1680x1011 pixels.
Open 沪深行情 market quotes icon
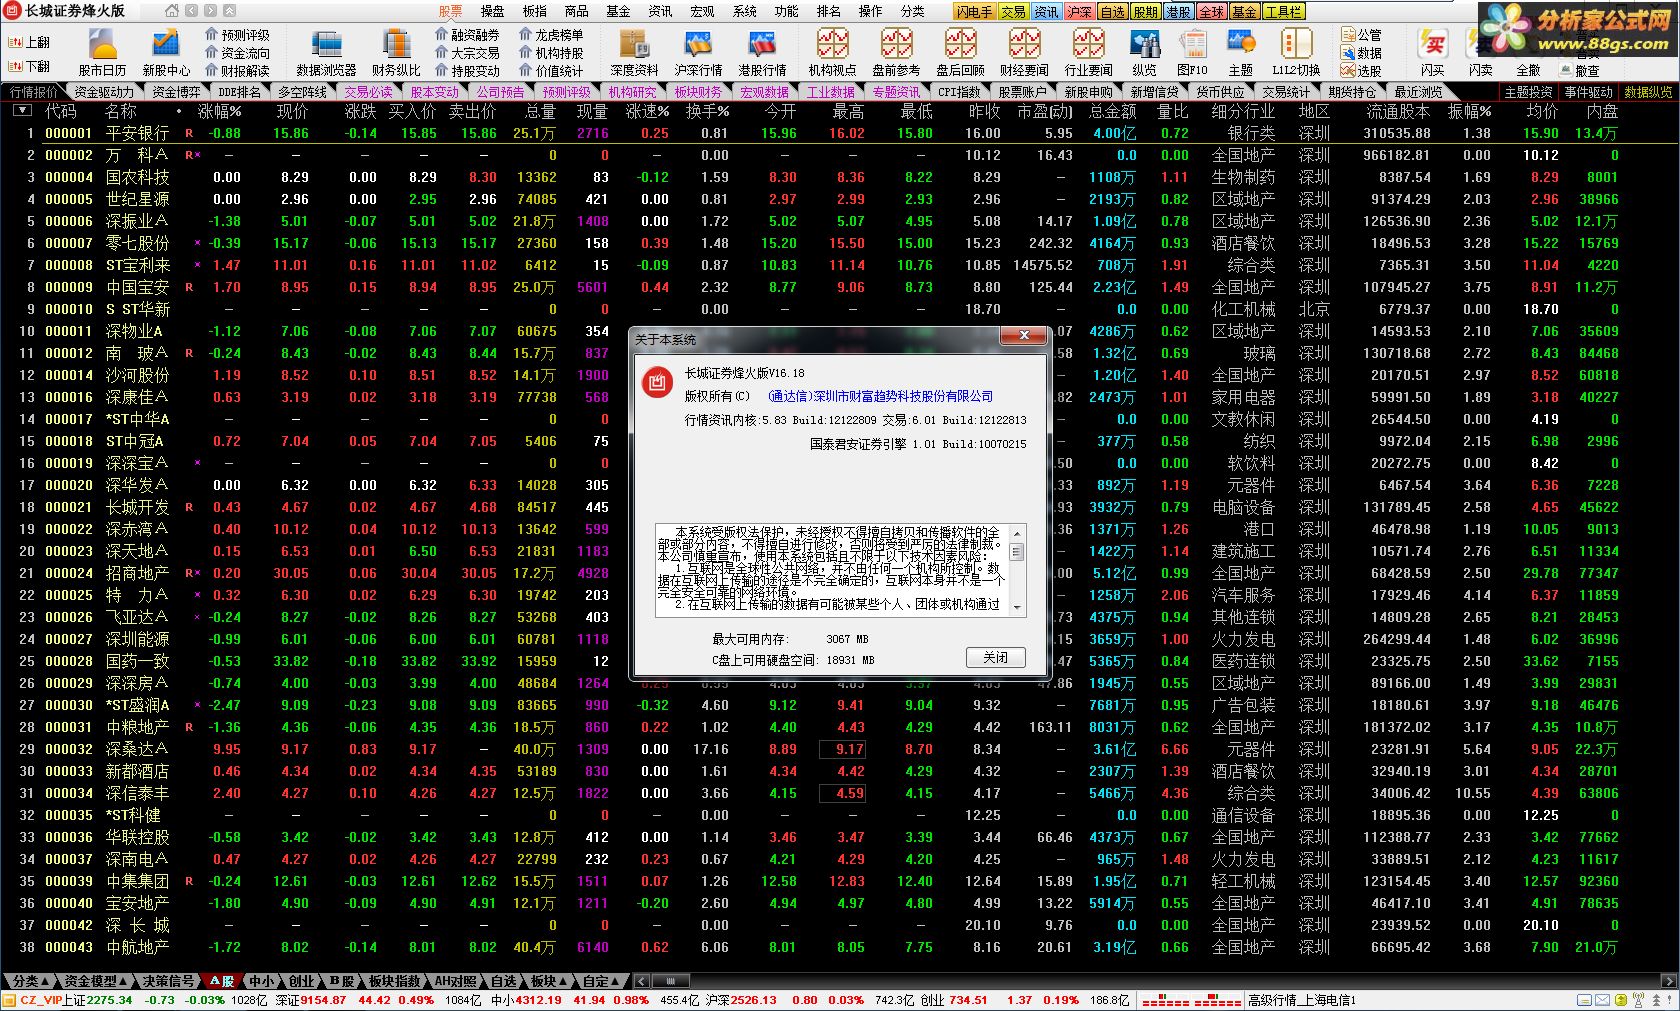click(x=698, y=51)
